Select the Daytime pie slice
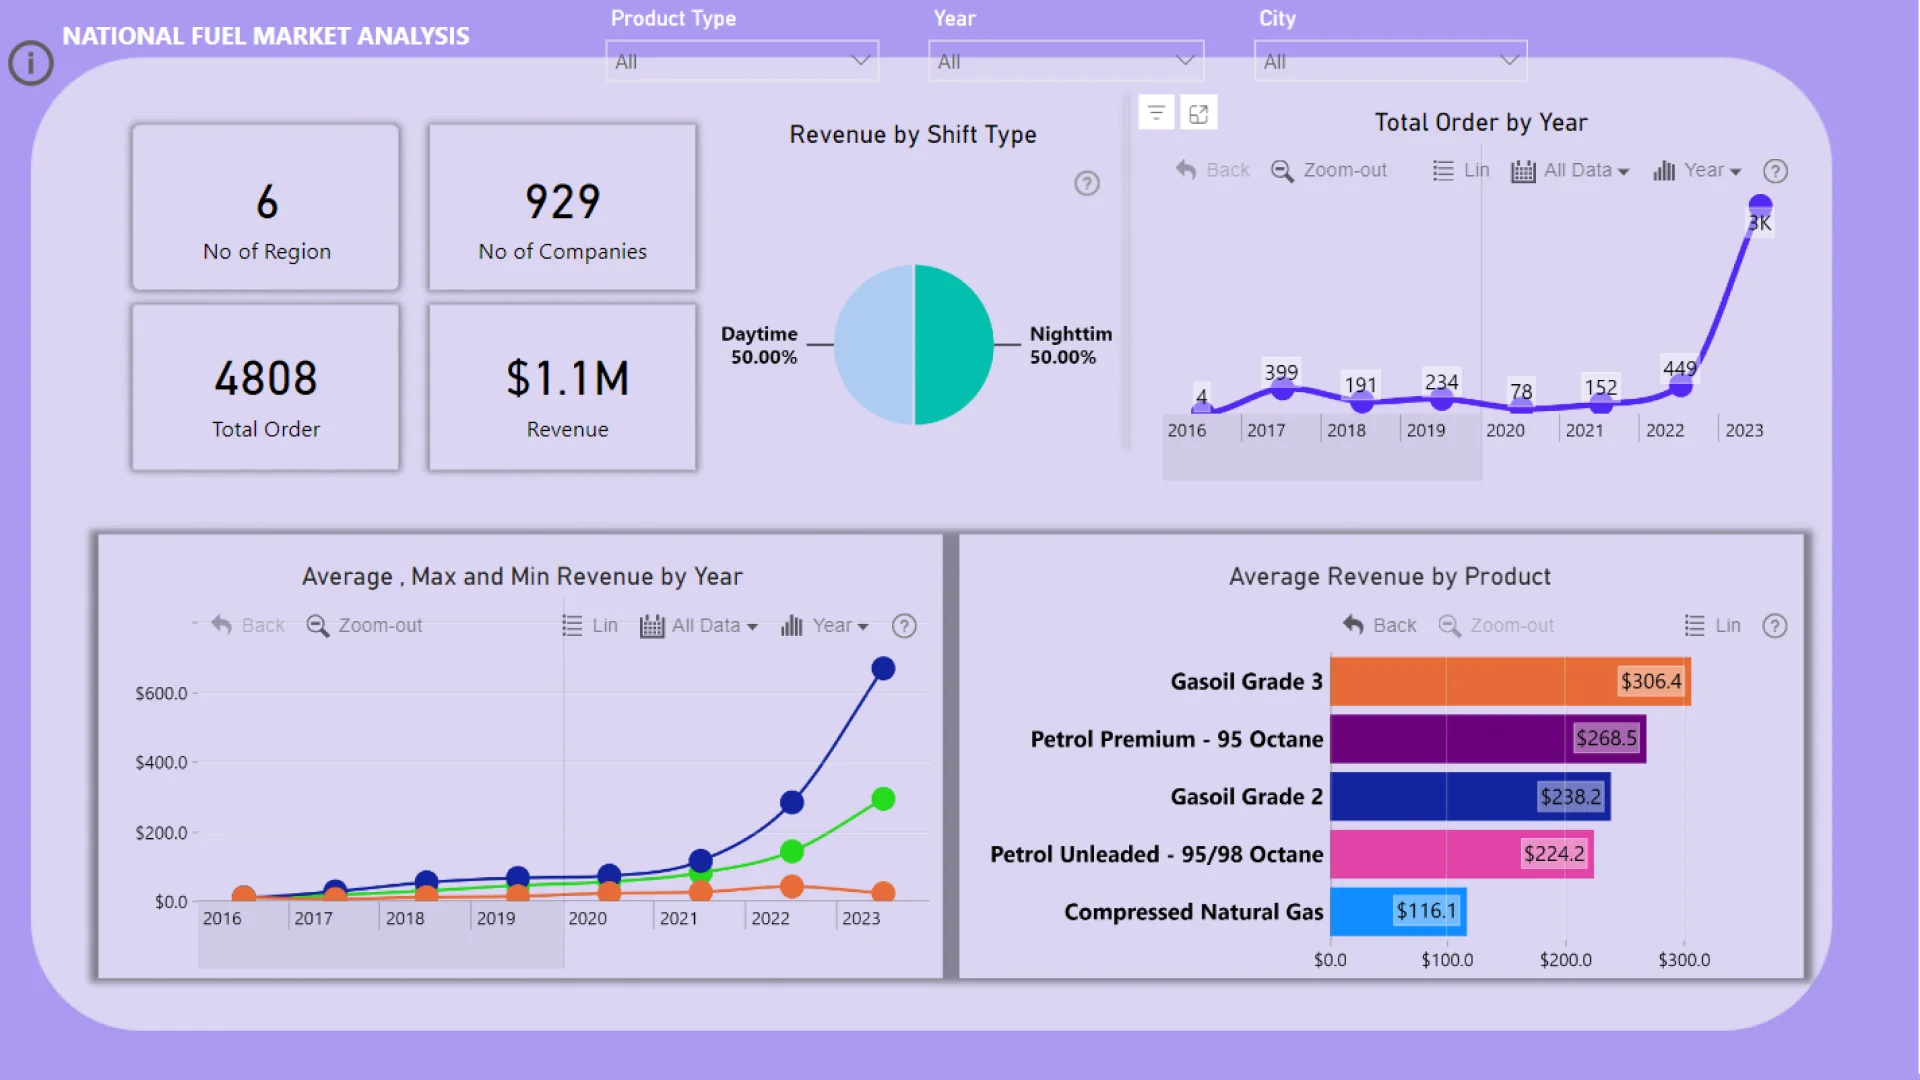Viewport: 1920px width, 1080px height. tap(873, 345)
